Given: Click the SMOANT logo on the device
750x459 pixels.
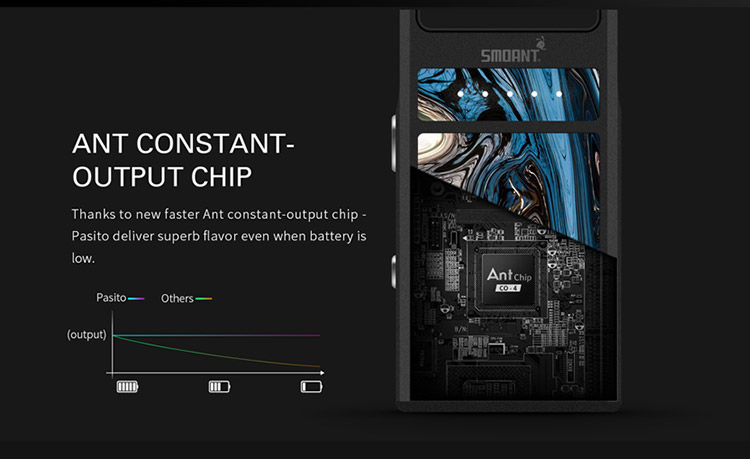Looking at the screenshot, I should click(511, 52).
